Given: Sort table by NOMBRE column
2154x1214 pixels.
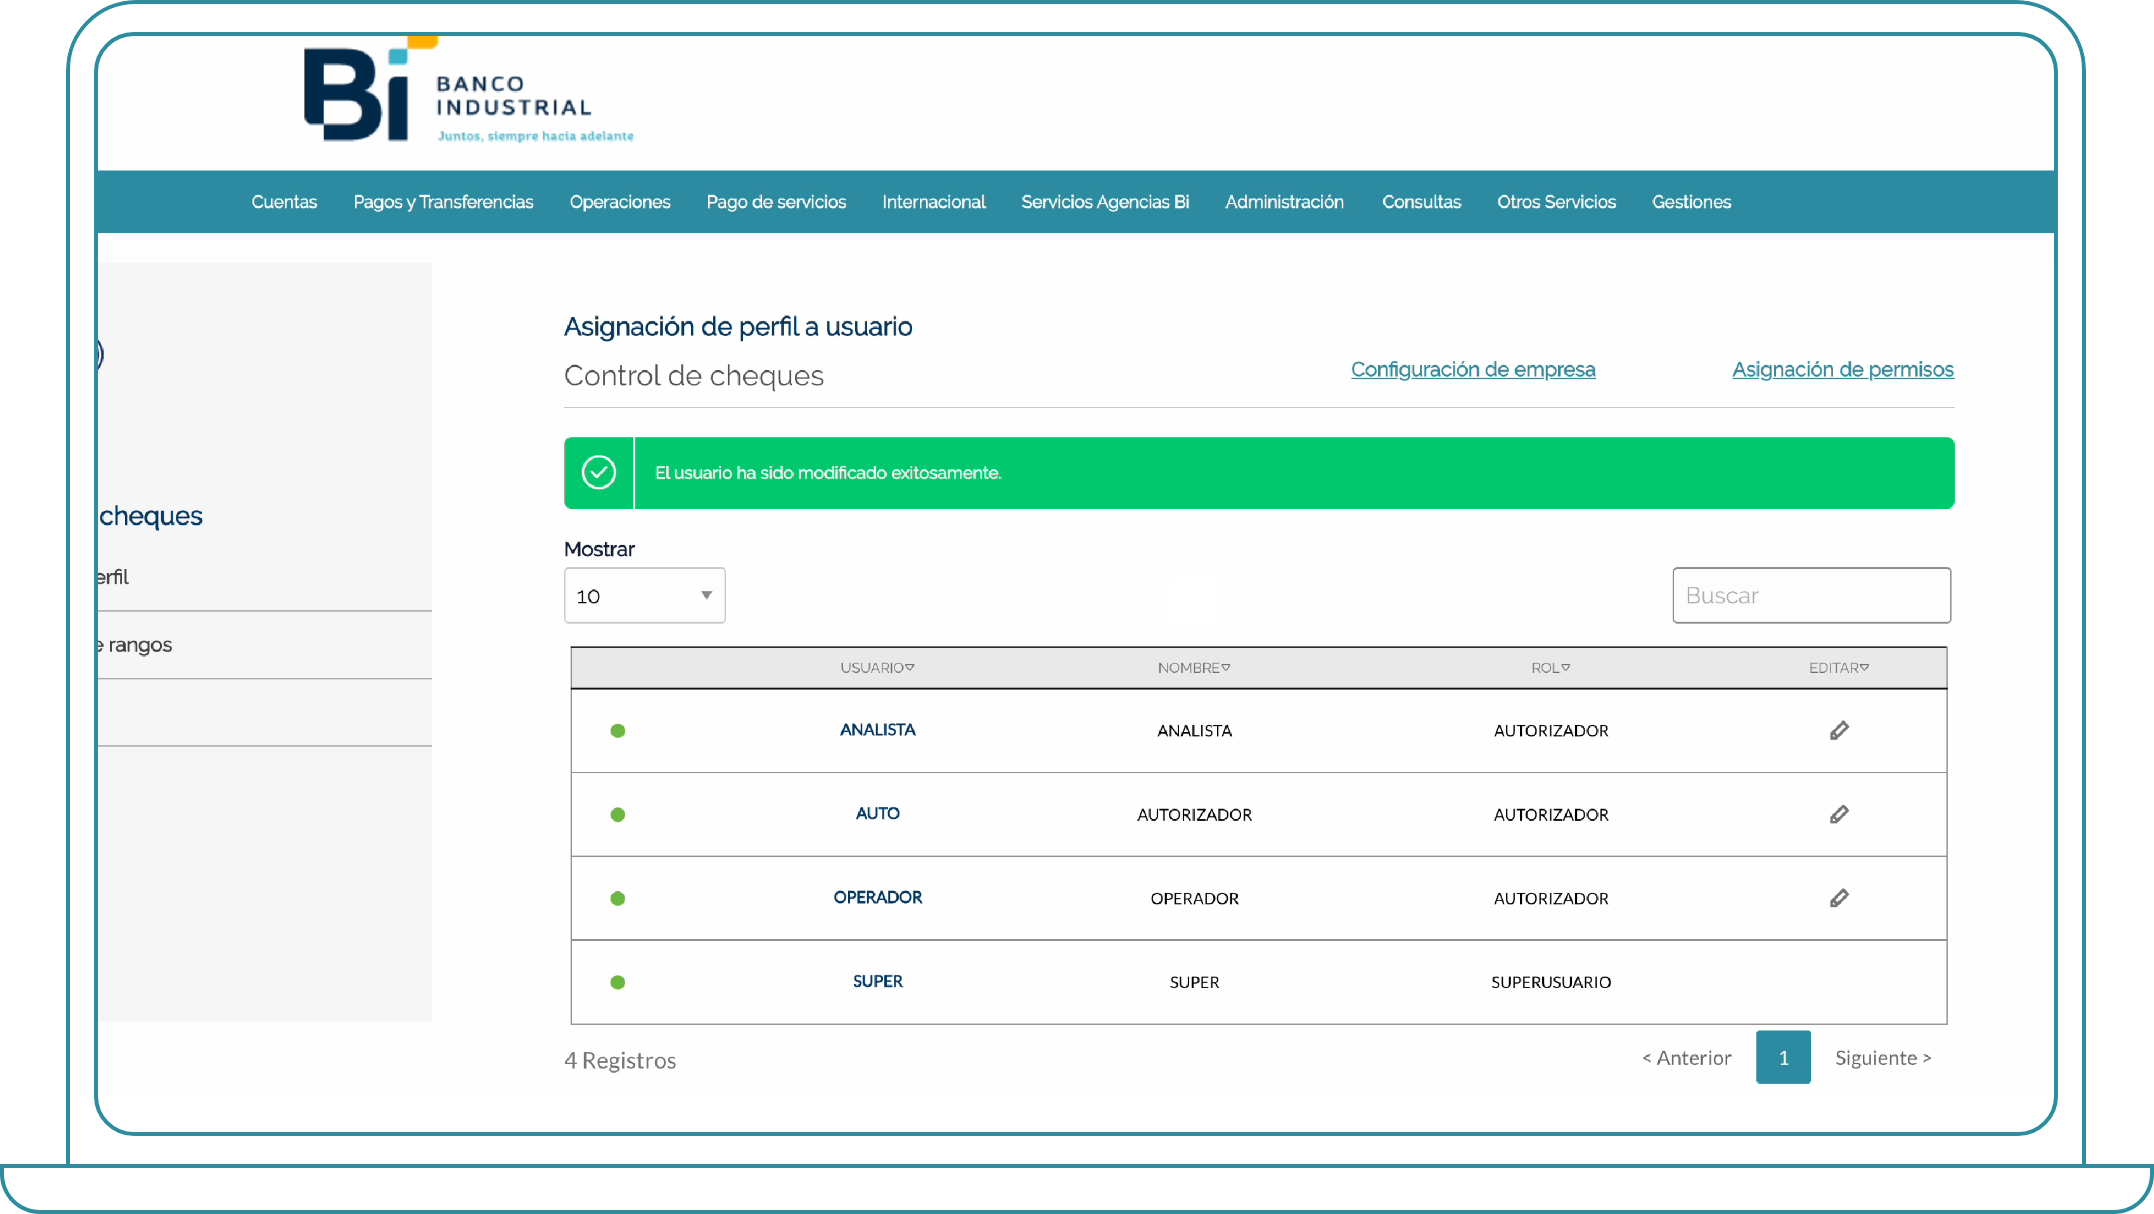Looking at the screenshot, I should point(1194,668).
